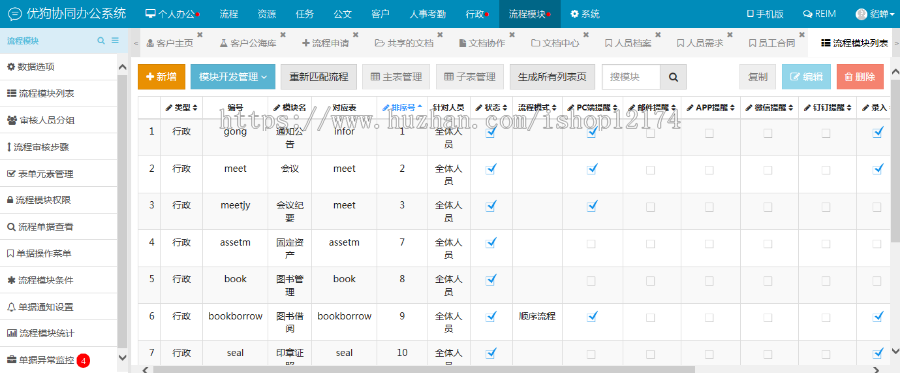The height and width of the screenshot is (373, 900).
Task: Open the 模块开发管理 dropdown
Action: click(232, 77)
